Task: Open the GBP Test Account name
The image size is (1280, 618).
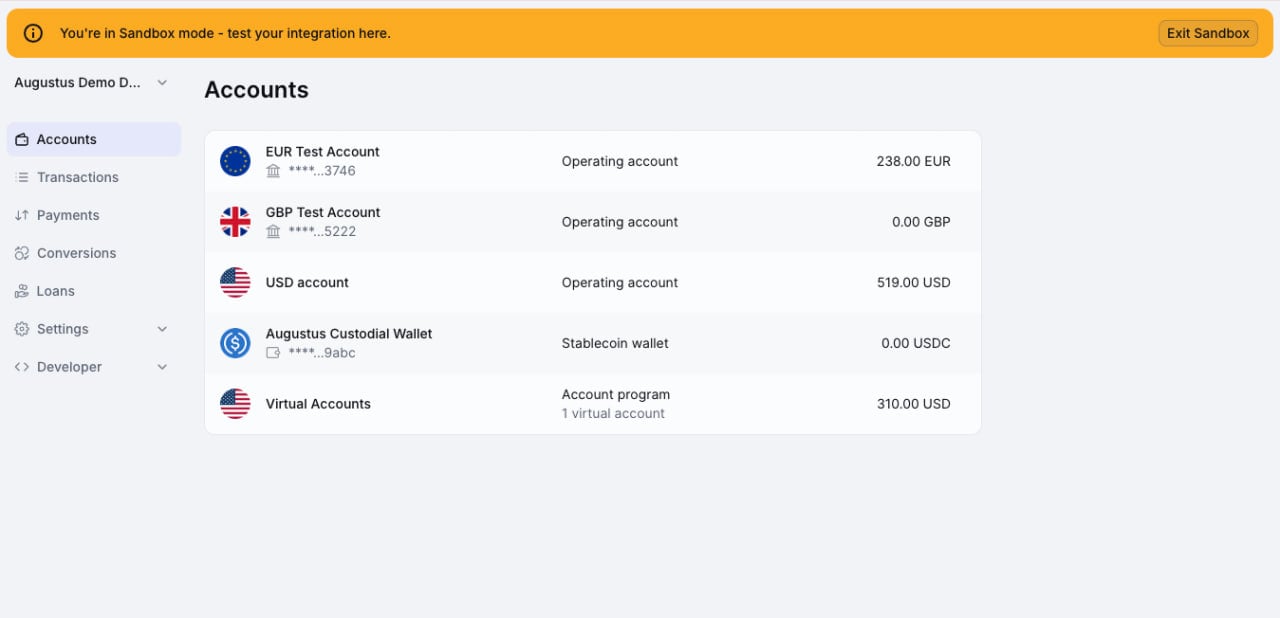Action: pyautogui.click(x=323, y=212)
